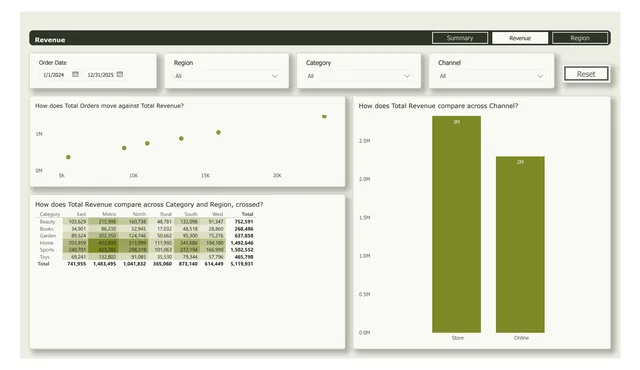Sort by Rural column header

(166, 214)
